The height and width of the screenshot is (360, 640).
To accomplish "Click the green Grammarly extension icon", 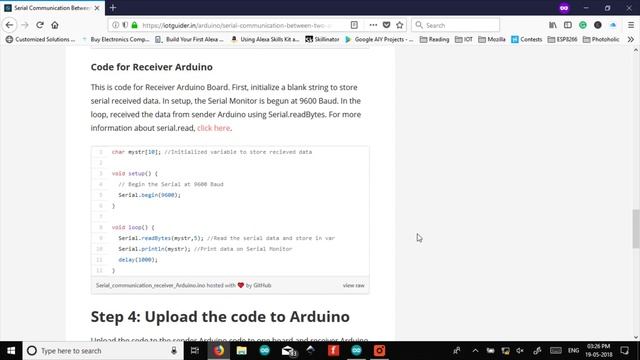I will click(583, 25).
